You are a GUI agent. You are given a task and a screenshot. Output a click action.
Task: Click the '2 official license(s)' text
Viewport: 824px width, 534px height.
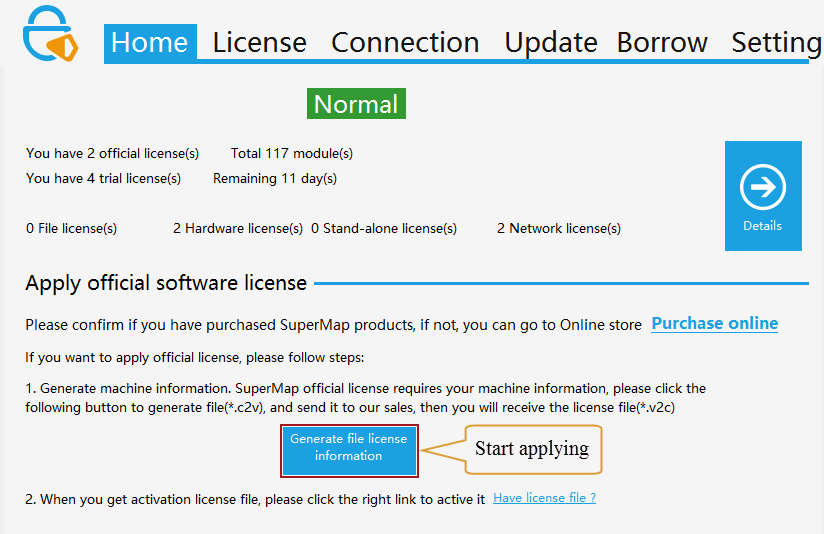pos(112,154)
